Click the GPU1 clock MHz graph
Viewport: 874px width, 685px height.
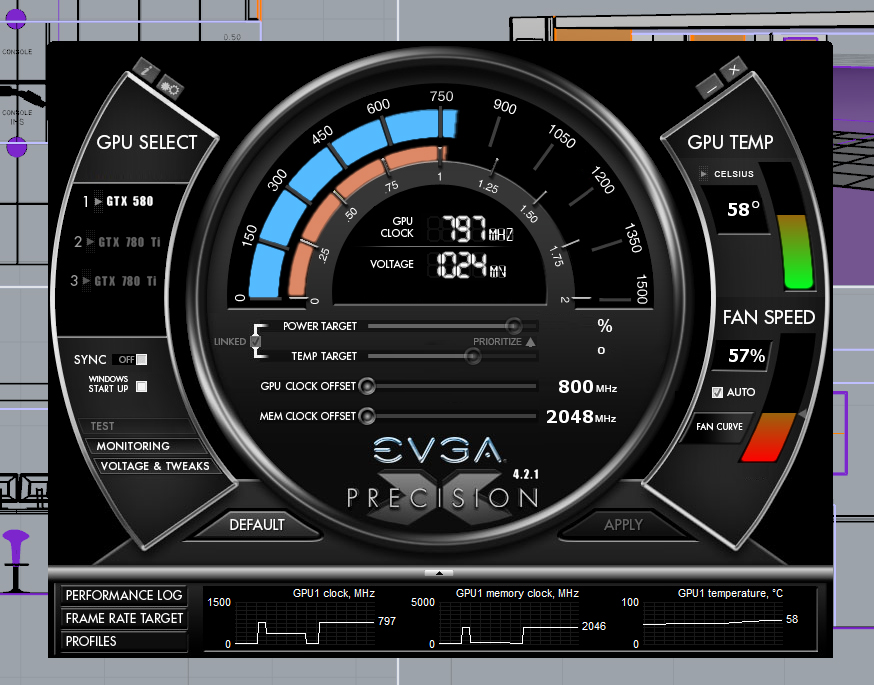(305, 623)
